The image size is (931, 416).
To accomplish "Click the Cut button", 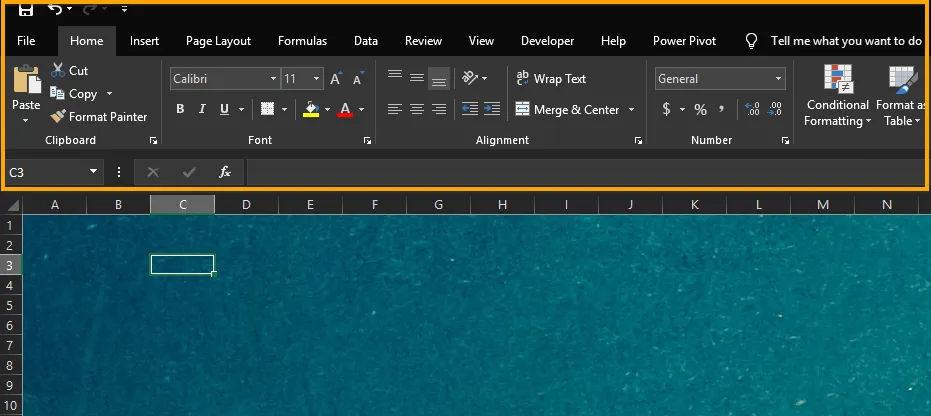I will click(x=70, y=71).
